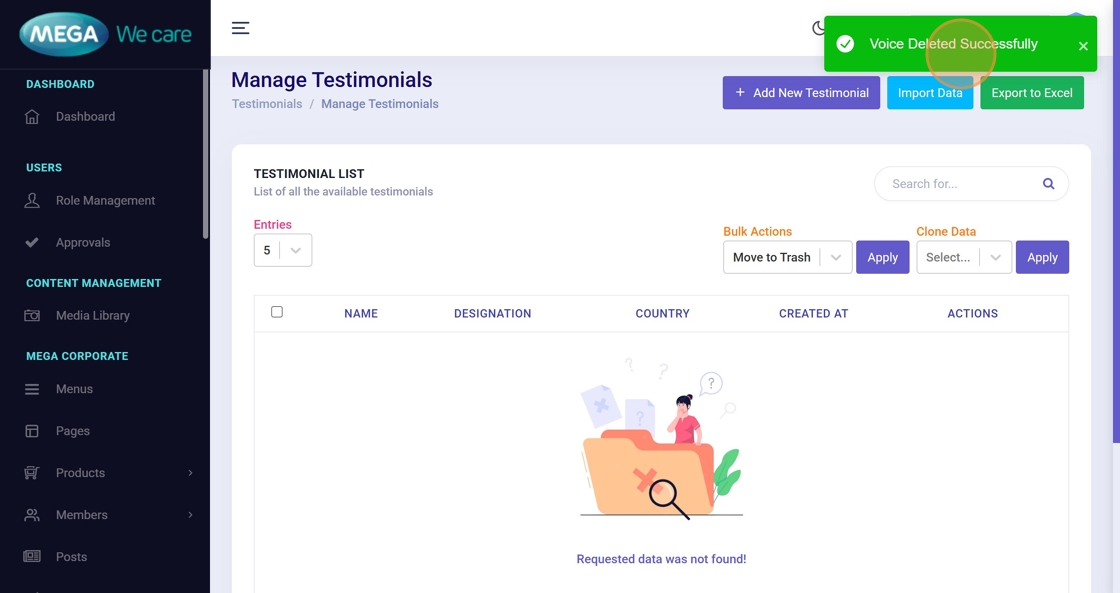Tick the select-all checkbox in table header
1120x593 pixels.
click(277, 312)
